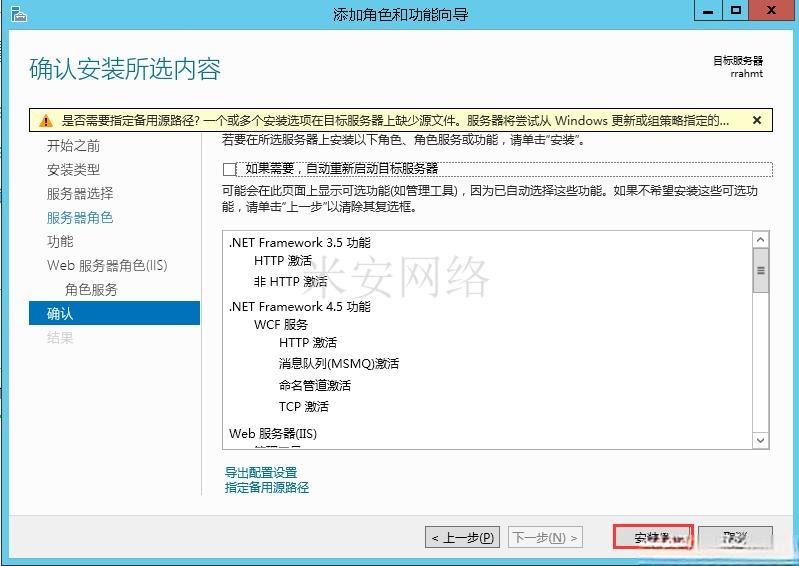Go to Web 服务器角色(IIS) step
This screenshot has width=799, height=566.
tap(108, 265)
